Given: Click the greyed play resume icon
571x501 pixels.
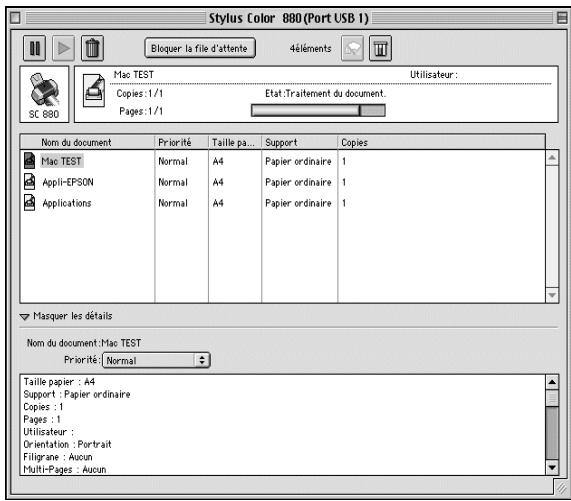Looking at the screenshot, I should click(63, 48).
